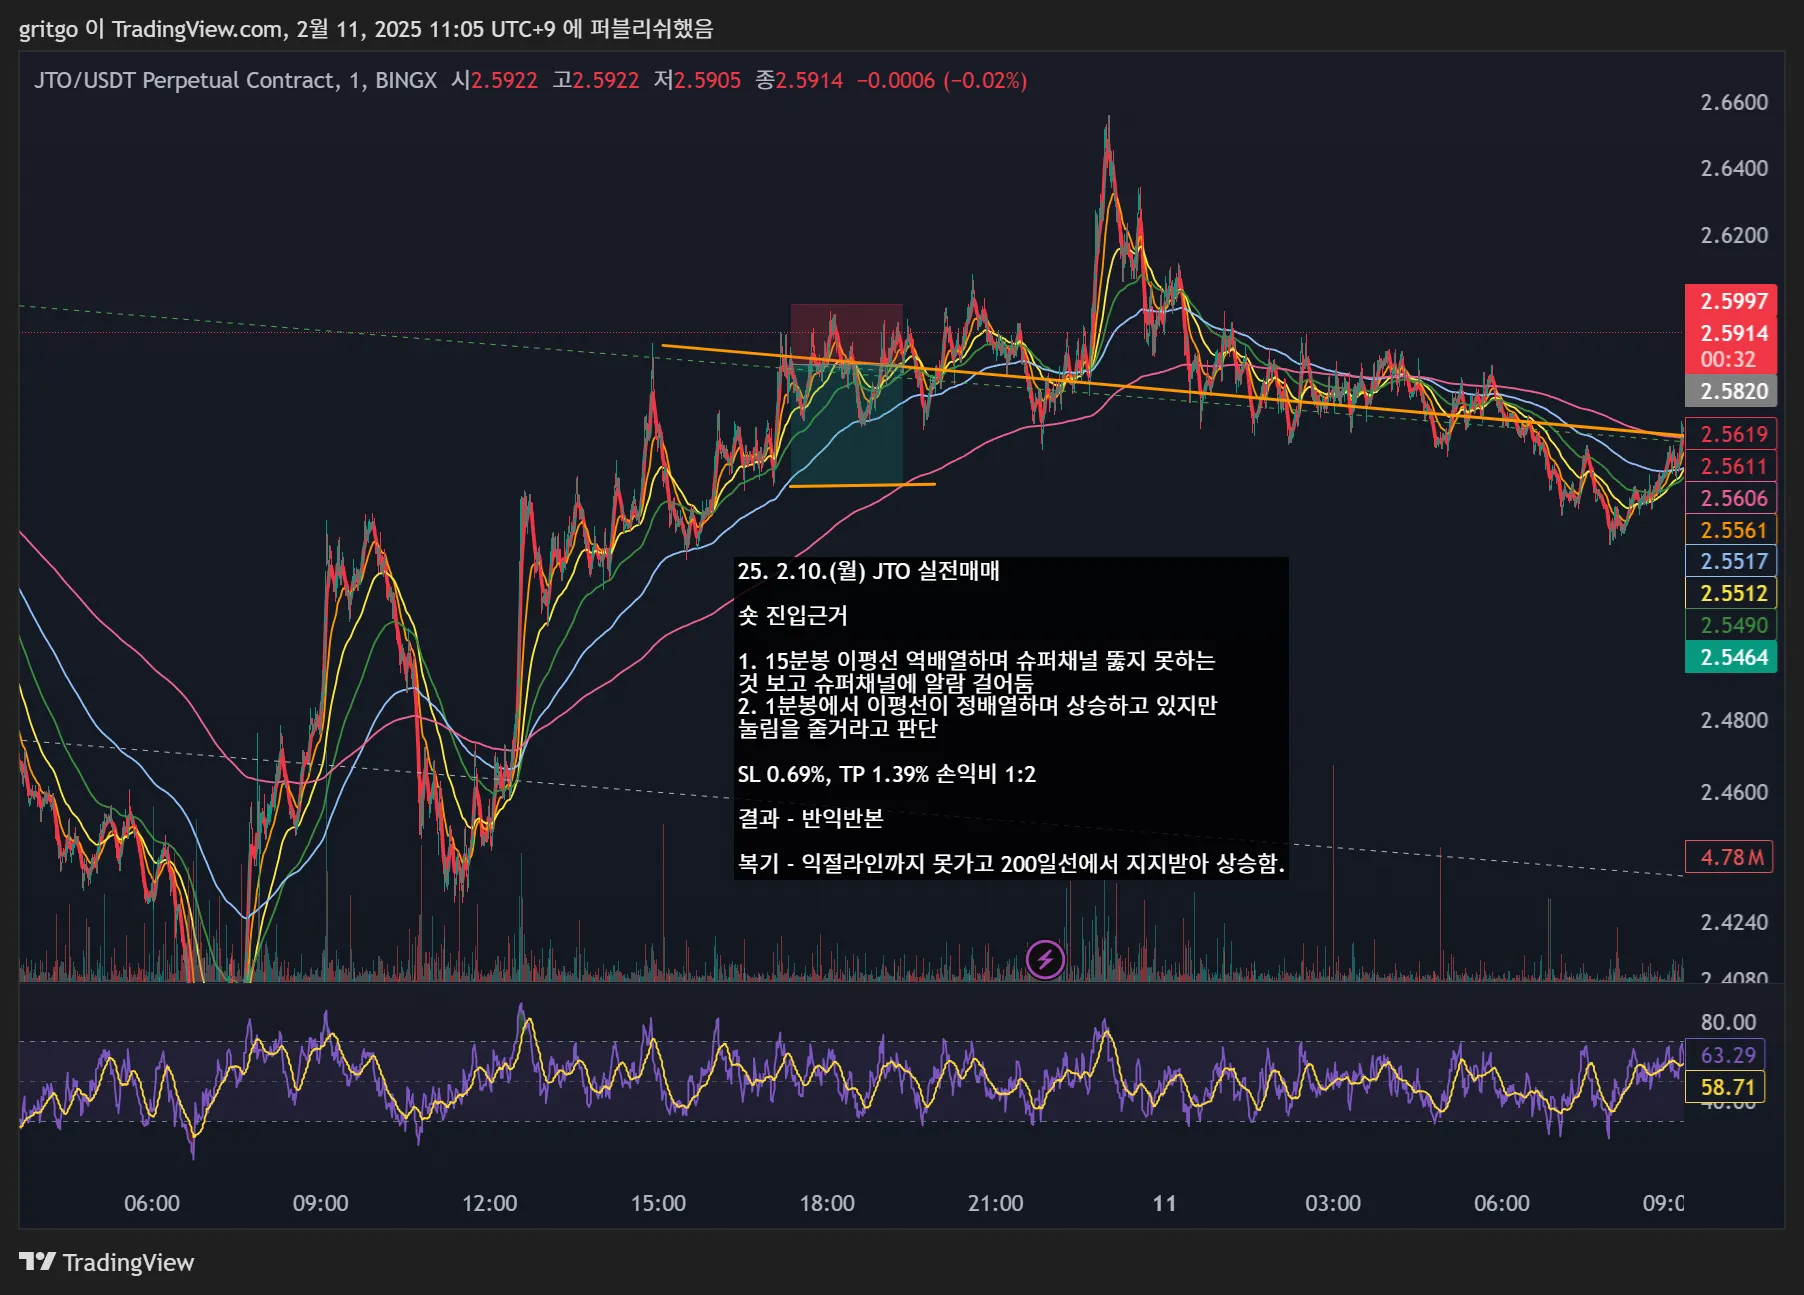
Task: Click the publish header 'gritgo 이 TradingView.com'
Action: pos(151,29)
